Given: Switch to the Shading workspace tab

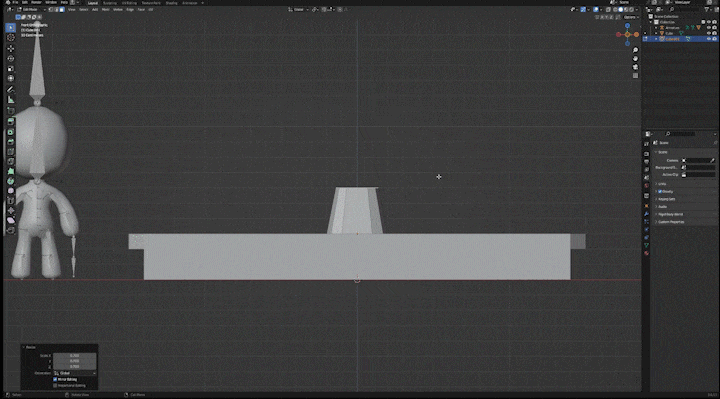Looking at the screenshot, I should 171,3.
